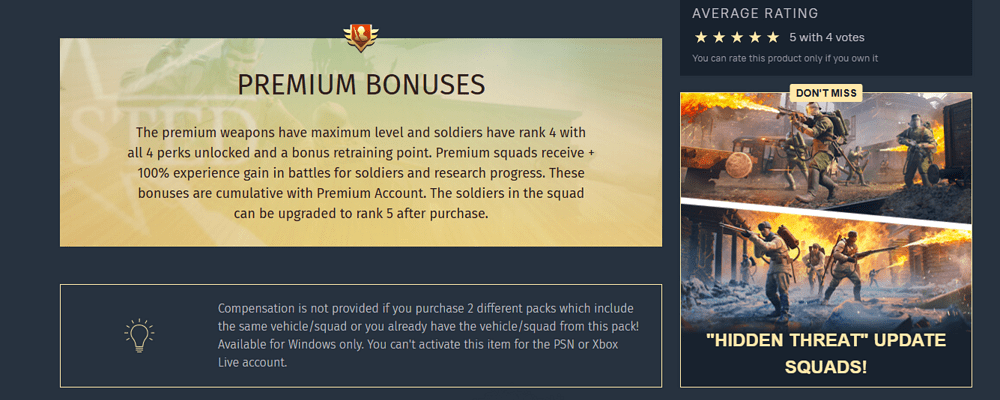Click the "can be upgraded to rank 5" line
The image size is (1000, 400).
pos(361,213)
